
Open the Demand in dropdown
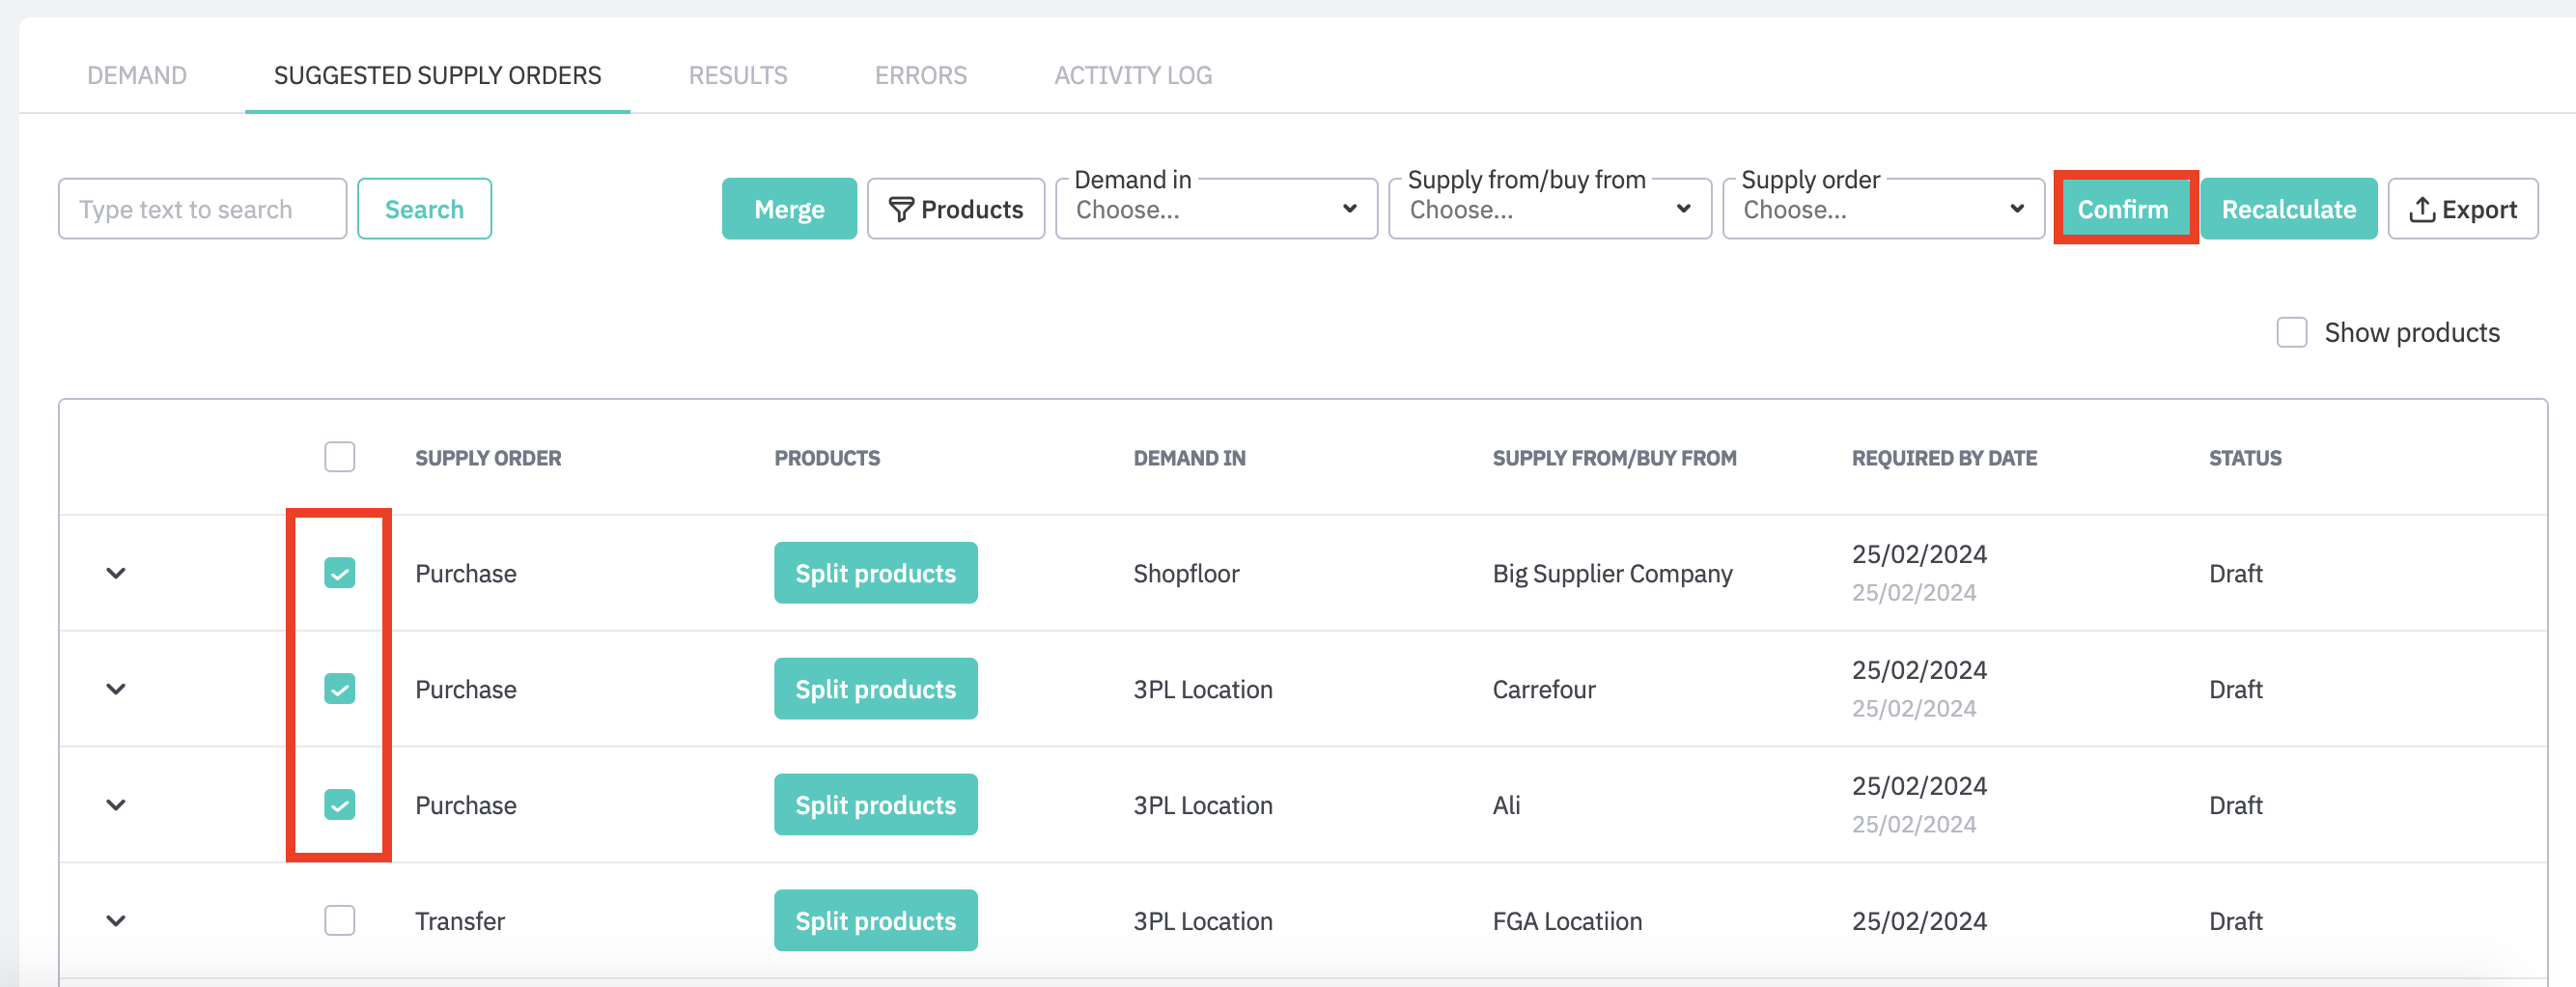tap(1216, 209)
